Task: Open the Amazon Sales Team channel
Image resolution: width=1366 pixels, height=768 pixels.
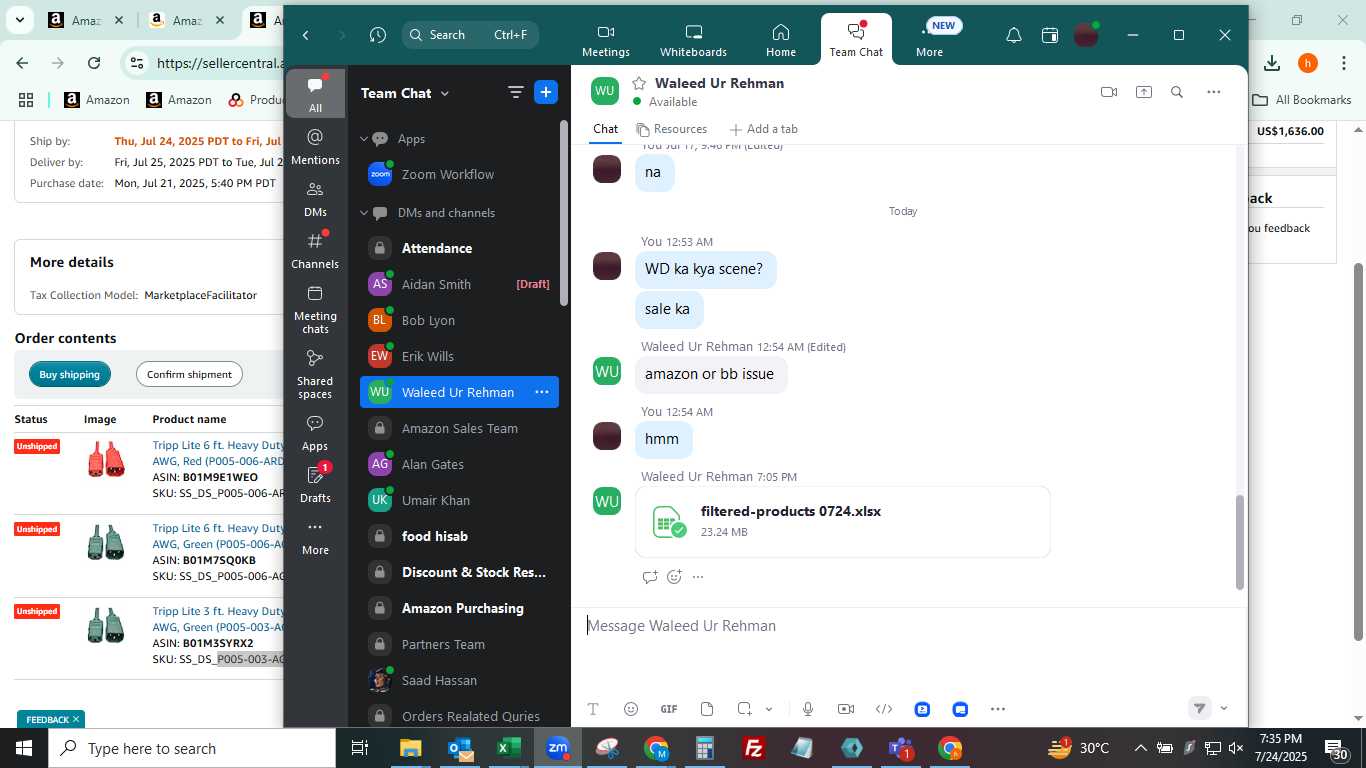Action: coord(459,428)
